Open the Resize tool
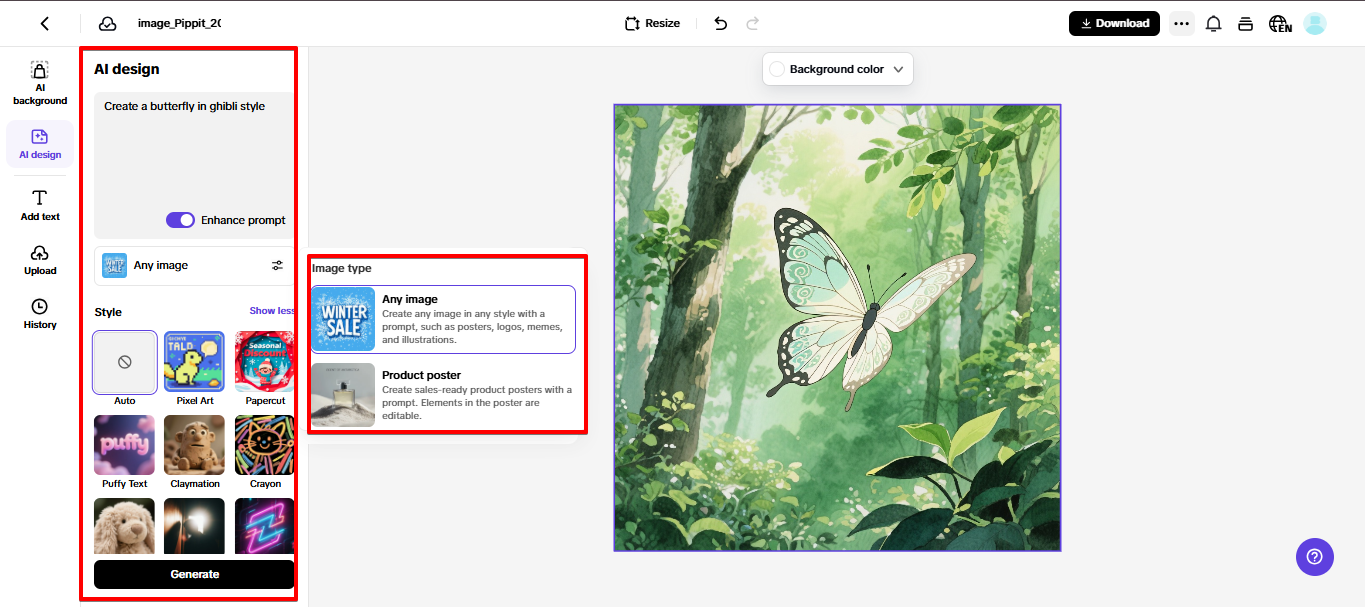This screenshot has height=607, width=1365. pyautogui.click(x=651, y=22)
